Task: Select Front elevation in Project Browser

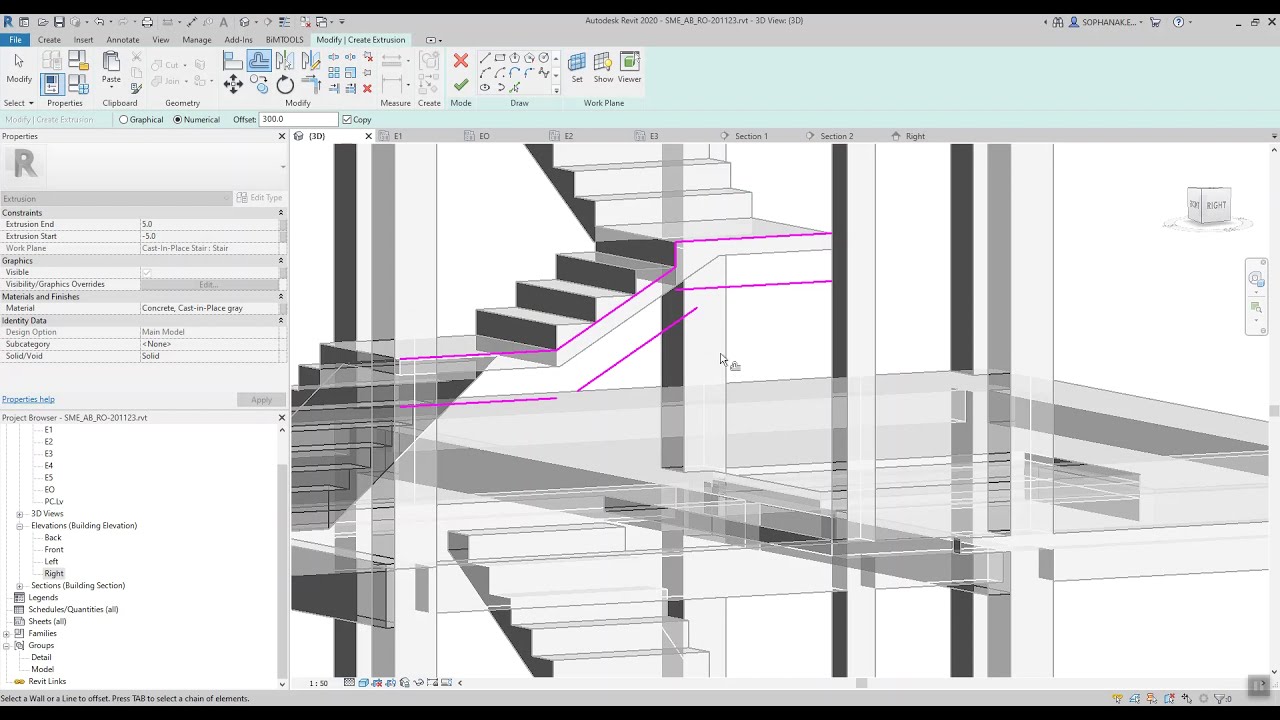Action: (54, 550)
